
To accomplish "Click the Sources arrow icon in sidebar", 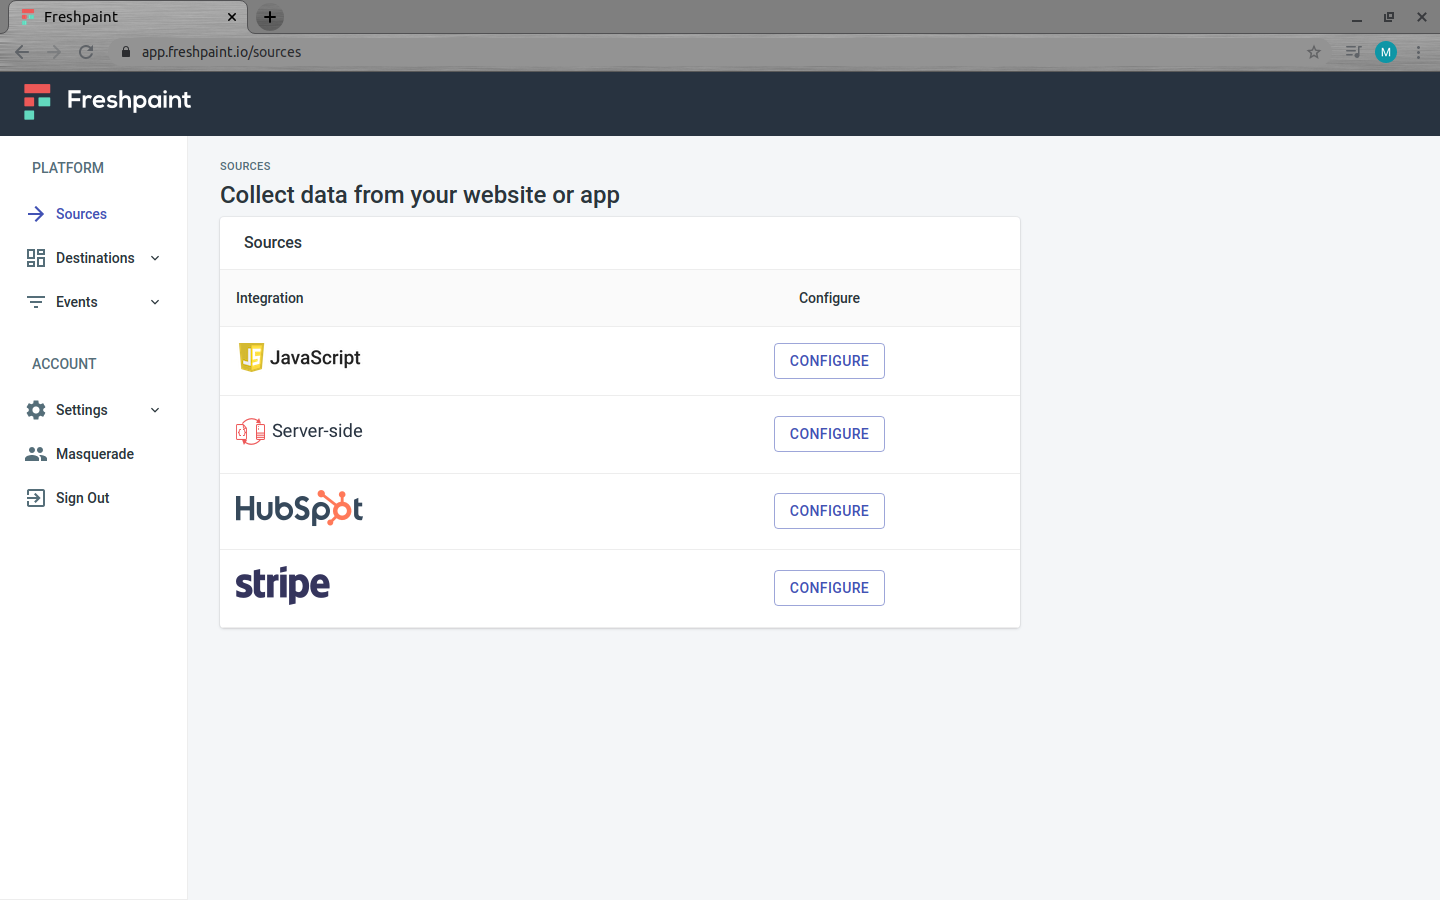I will pos(36,214).
